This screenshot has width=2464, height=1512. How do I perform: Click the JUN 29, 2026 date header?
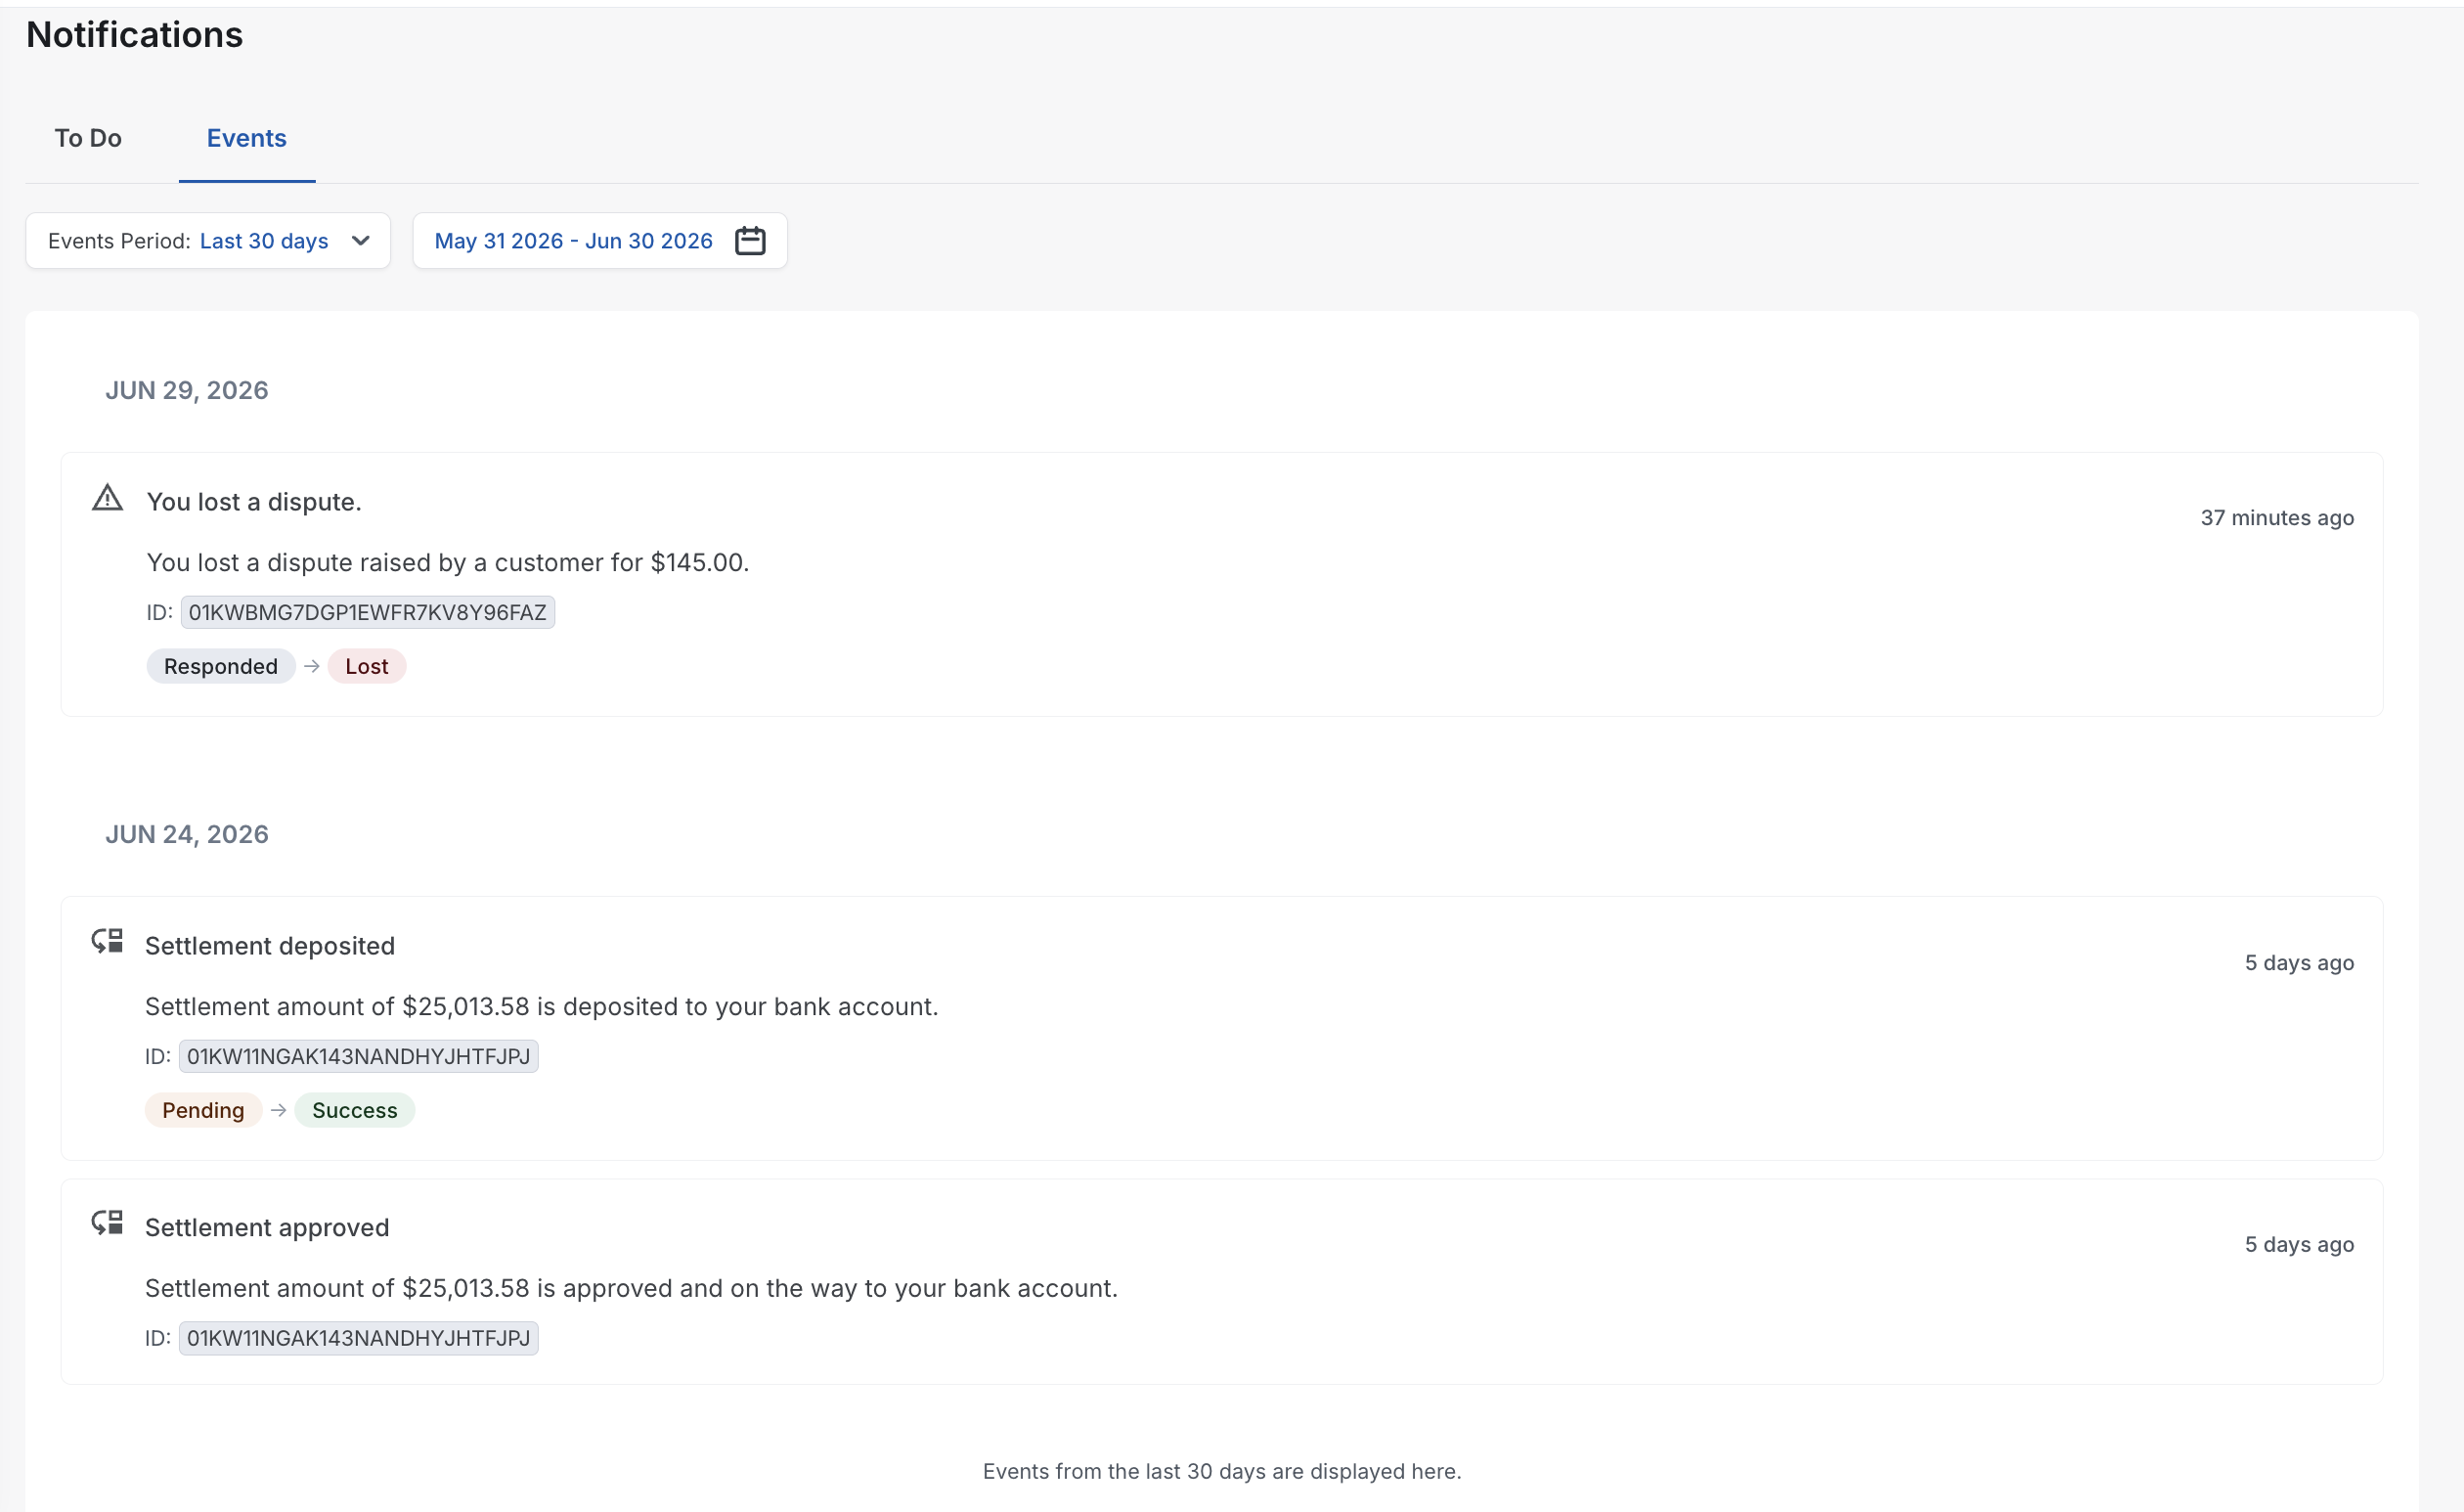click(x=187, y=390)
